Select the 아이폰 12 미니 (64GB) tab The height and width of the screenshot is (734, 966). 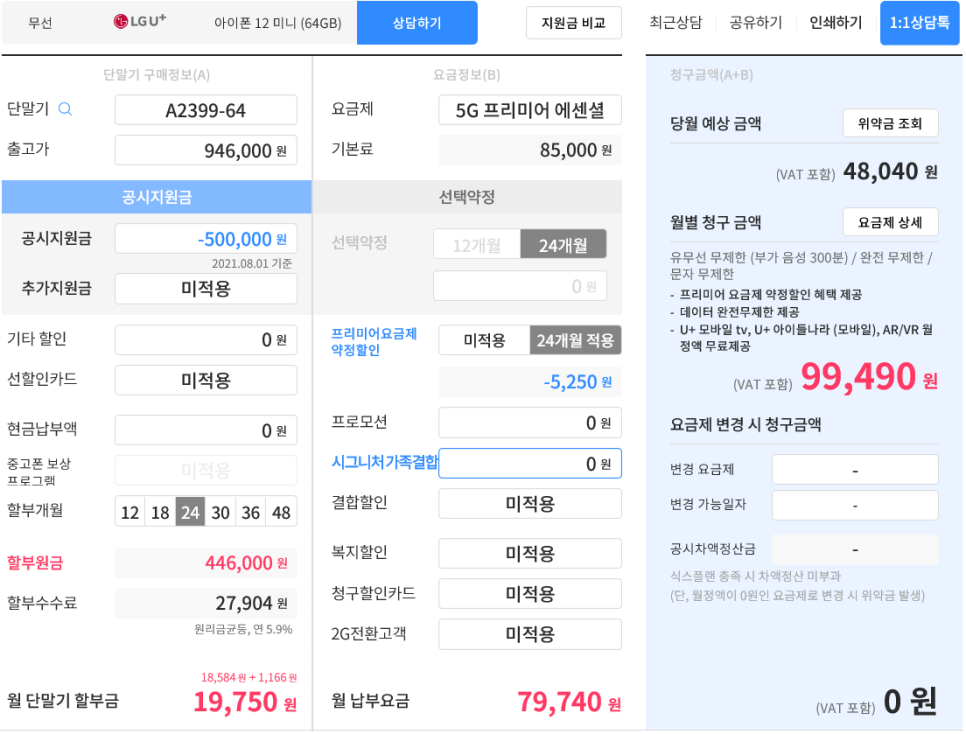[x=278, y=23]
